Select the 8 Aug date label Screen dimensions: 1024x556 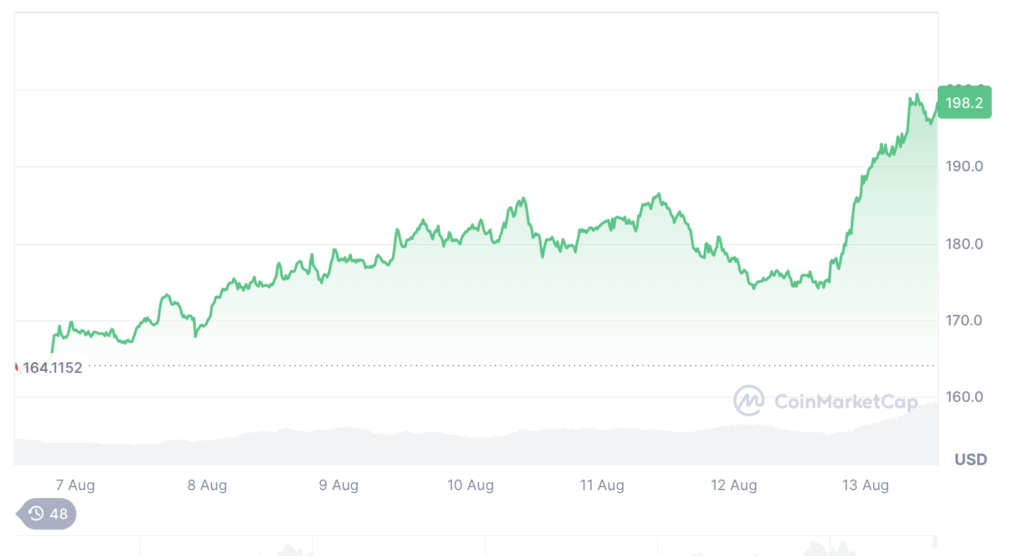pyautogui.click(x=207, y=485)
